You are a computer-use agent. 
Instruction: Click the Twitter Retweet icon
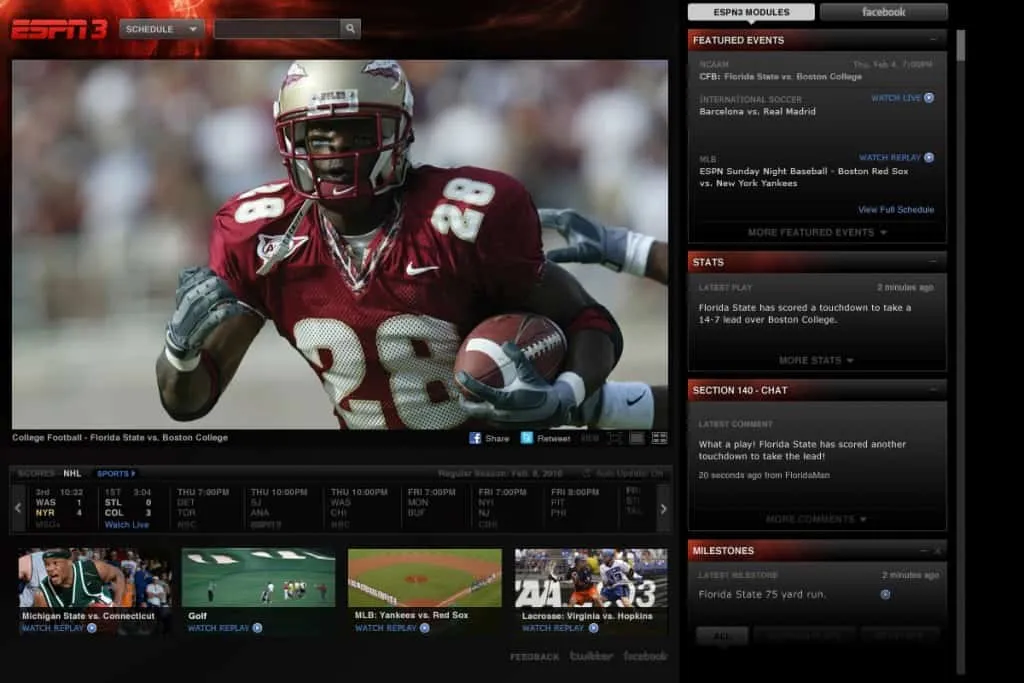pyautogui.click(x=526, y=438)
